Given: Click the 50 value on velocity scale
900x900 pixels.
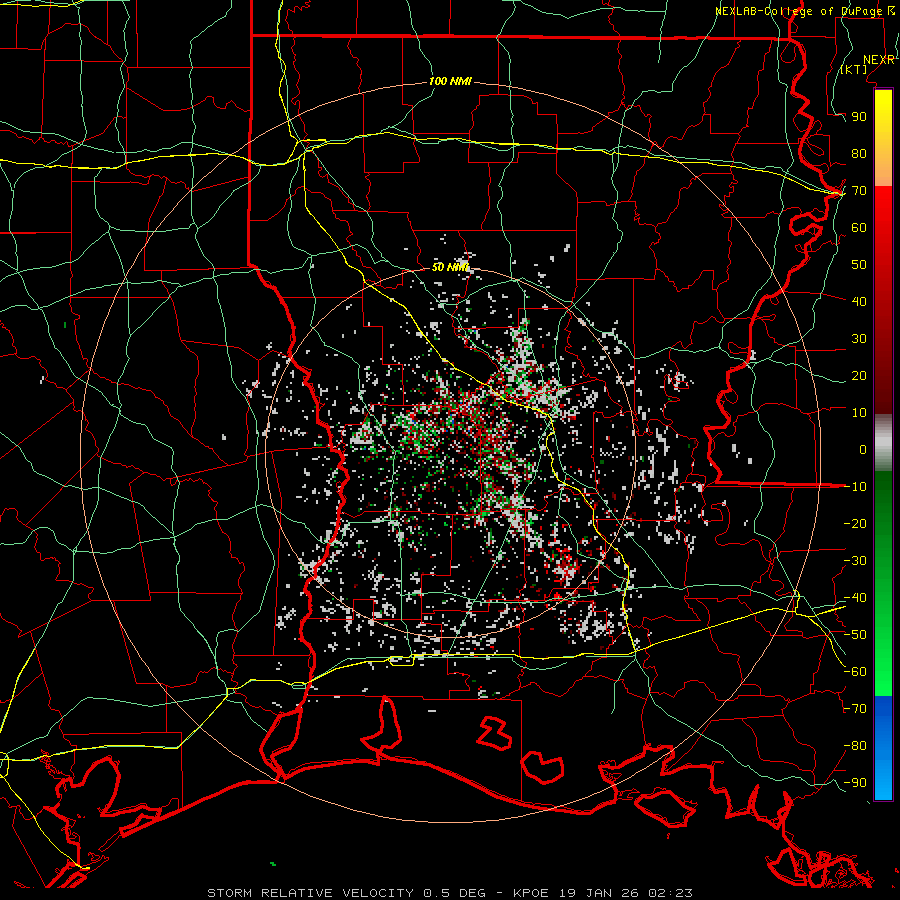Looking at the screenshot, I should (859, 265).
